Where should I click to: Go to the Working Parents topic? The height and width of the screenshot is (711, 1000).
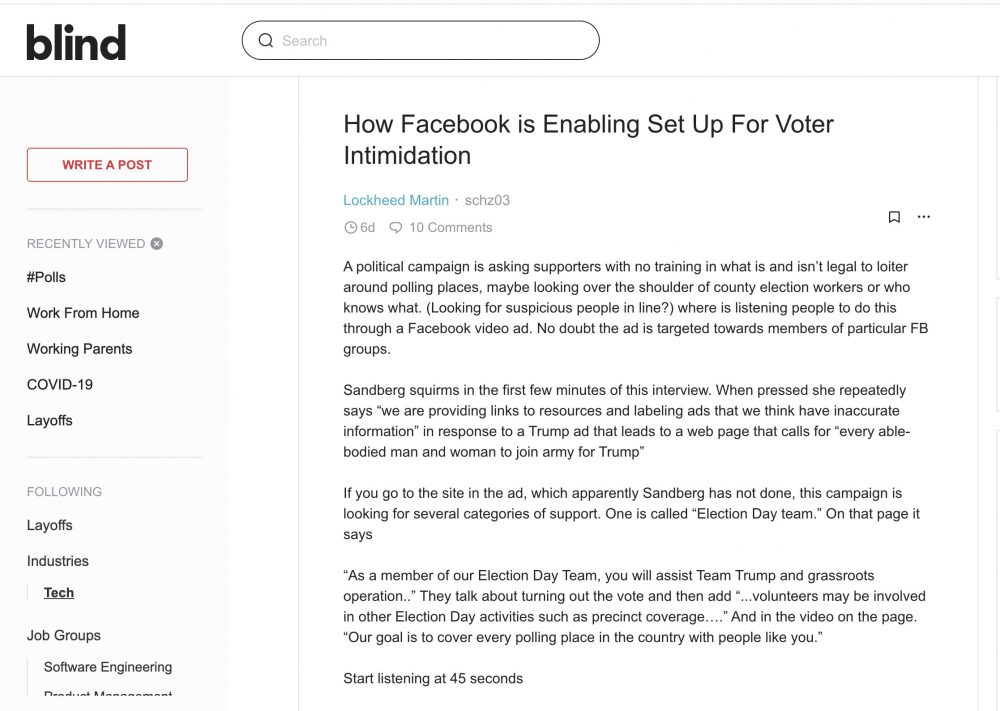pyautogui.click(x=80, y=349)
